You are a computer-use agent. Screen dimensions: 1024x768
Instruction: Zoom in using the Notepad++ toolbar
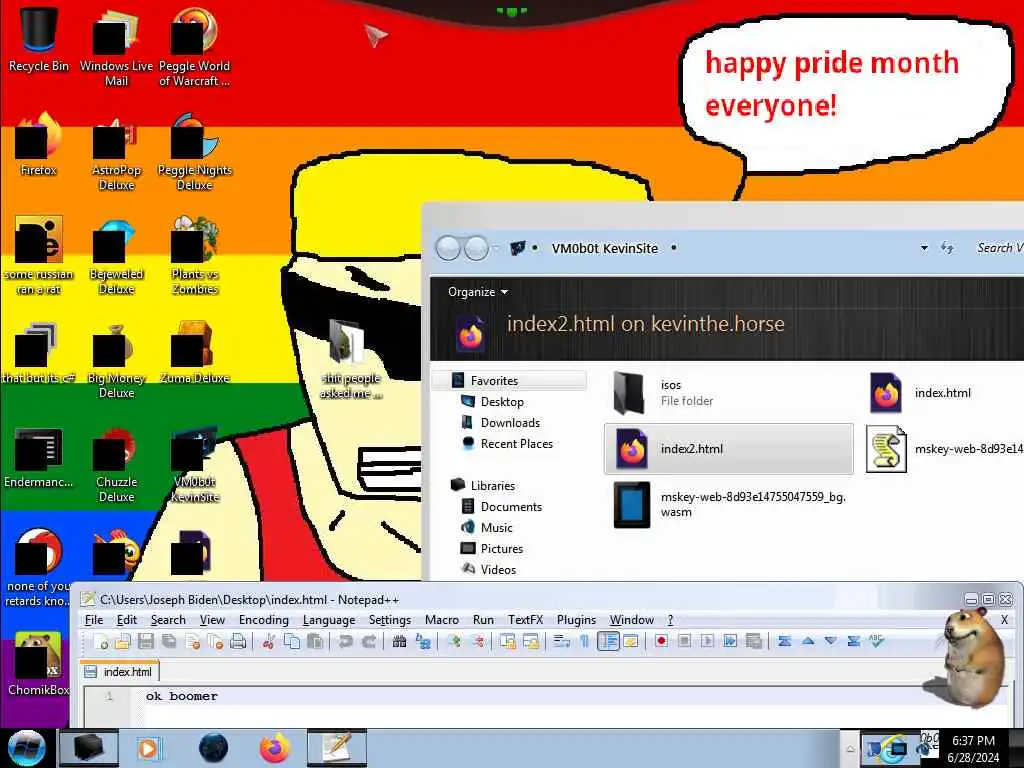pyautogui.click(x=453, y=642)
